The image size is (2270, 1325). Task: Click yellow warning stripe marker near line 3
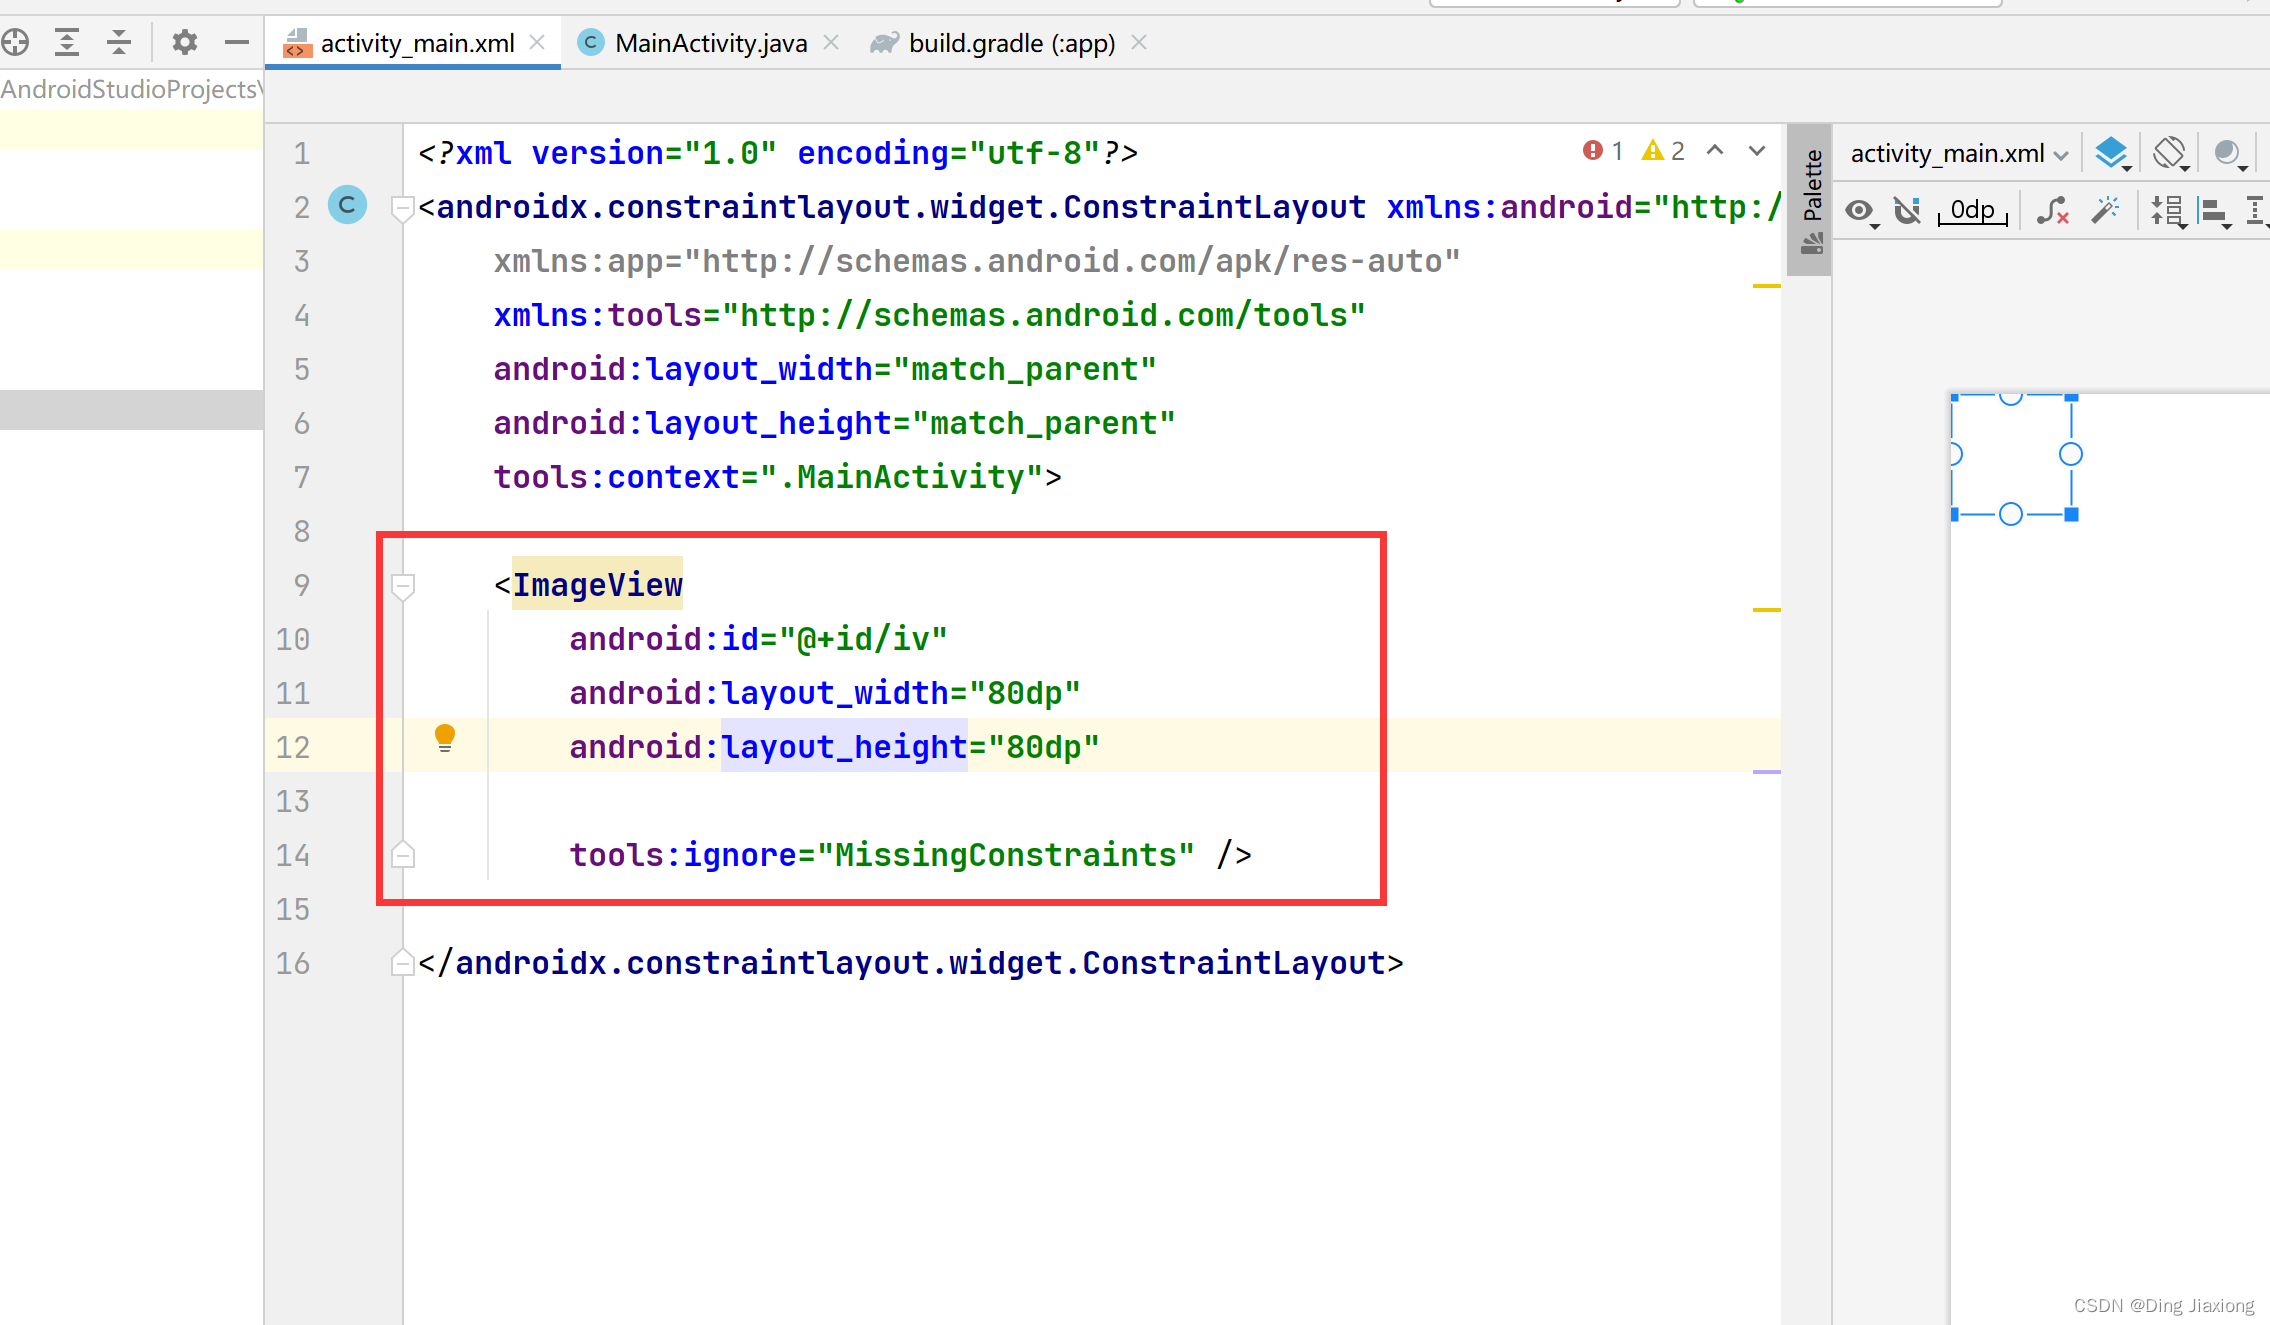click(1767, 286)
